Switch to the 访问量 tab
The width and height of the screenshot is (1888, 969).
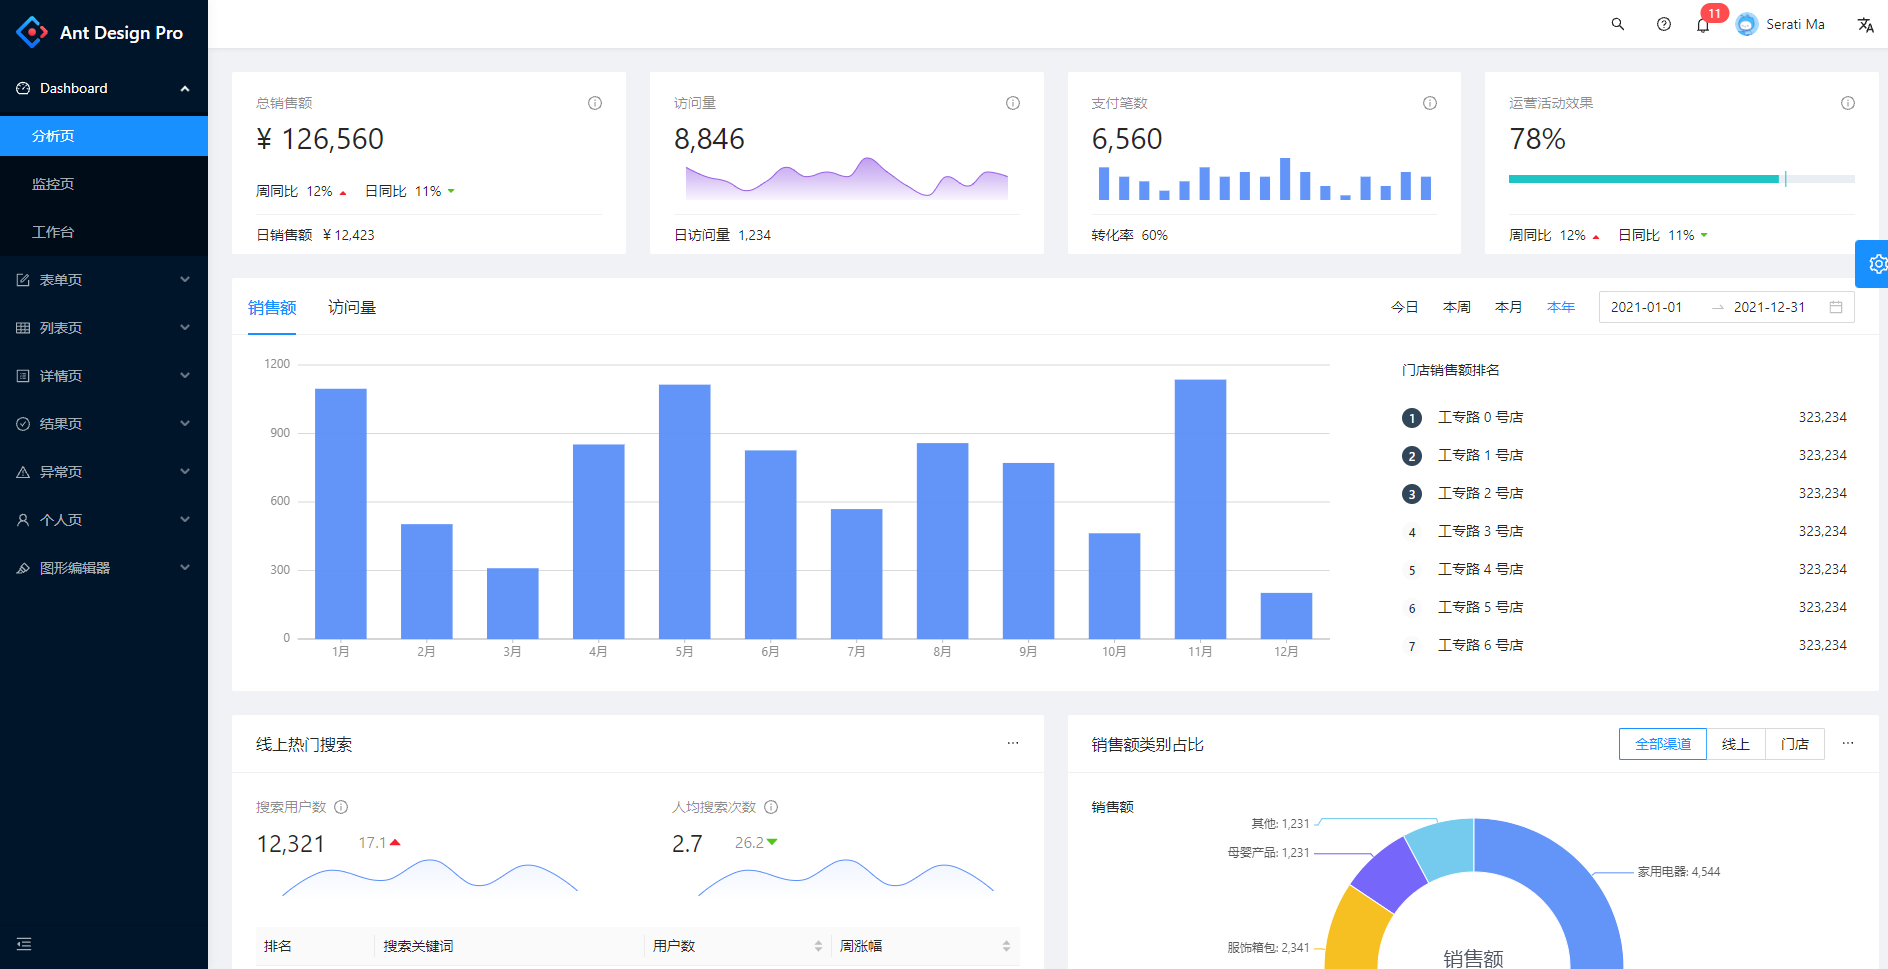[352, 307]
